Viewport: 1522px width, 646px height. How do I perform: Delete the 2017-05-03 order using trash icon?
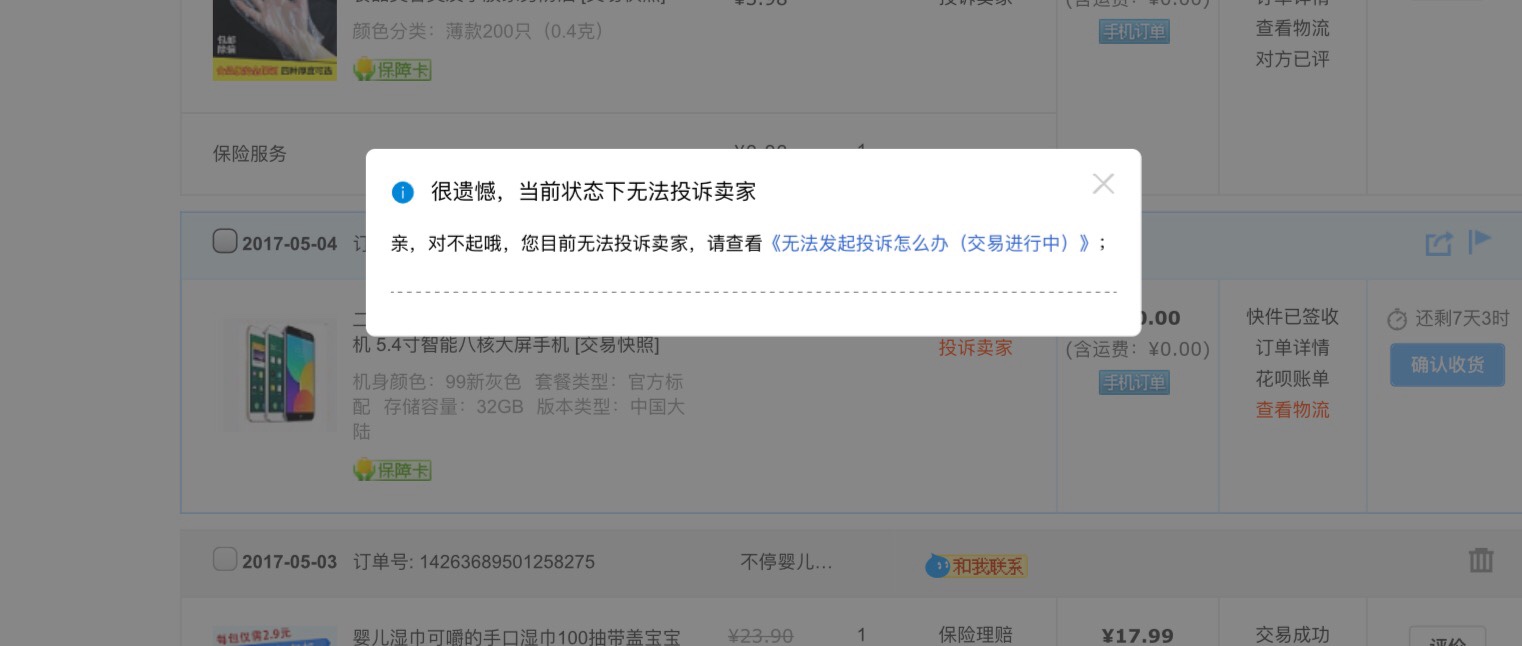click(x=1481, y=560)
